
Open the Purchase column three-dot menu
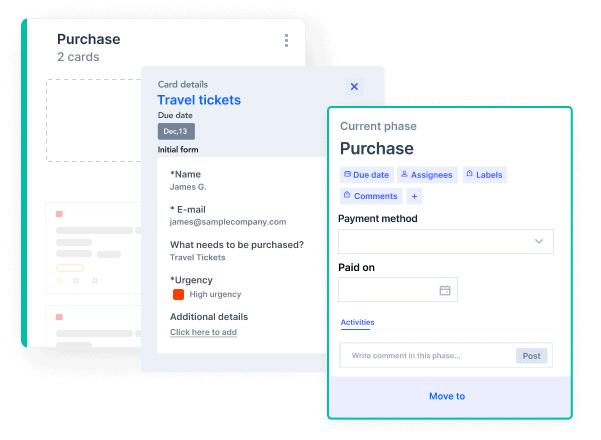click(x=286, y=41)
